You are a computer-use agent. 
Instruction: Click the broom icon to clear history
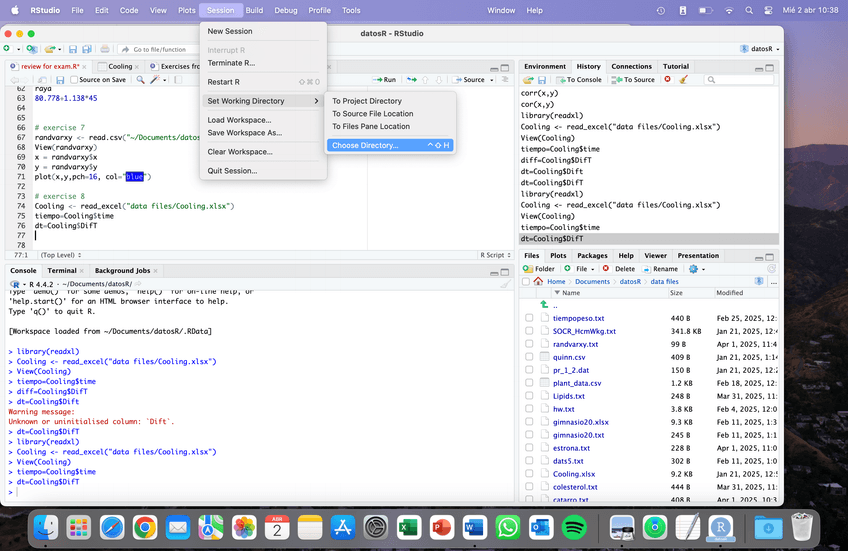683,79
